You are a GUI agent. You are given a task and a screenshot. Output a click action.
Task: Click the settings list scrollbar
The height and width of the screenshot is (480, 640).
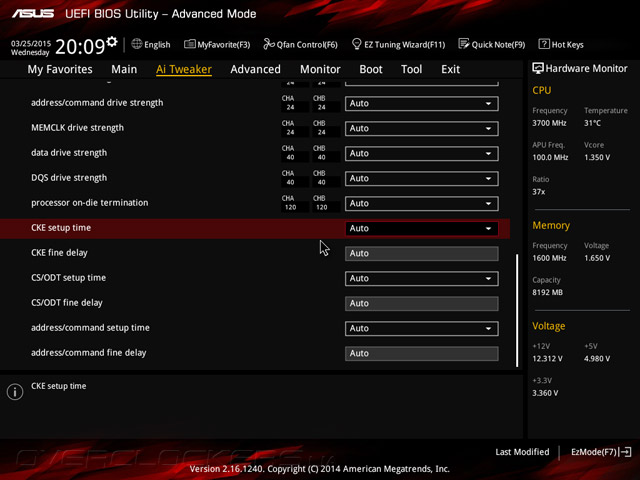coord(517,310)
